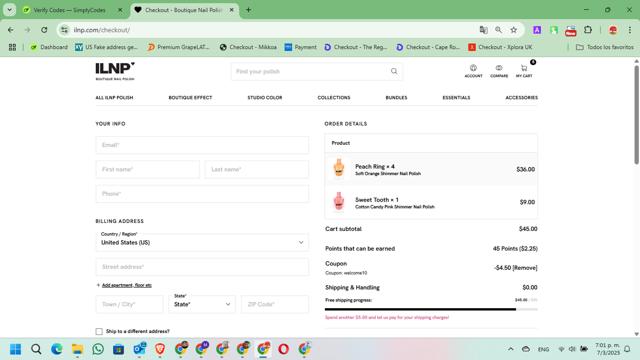Open Brave browser from taskbar
This screenshot has width=640, height=360.
(160, 349)
